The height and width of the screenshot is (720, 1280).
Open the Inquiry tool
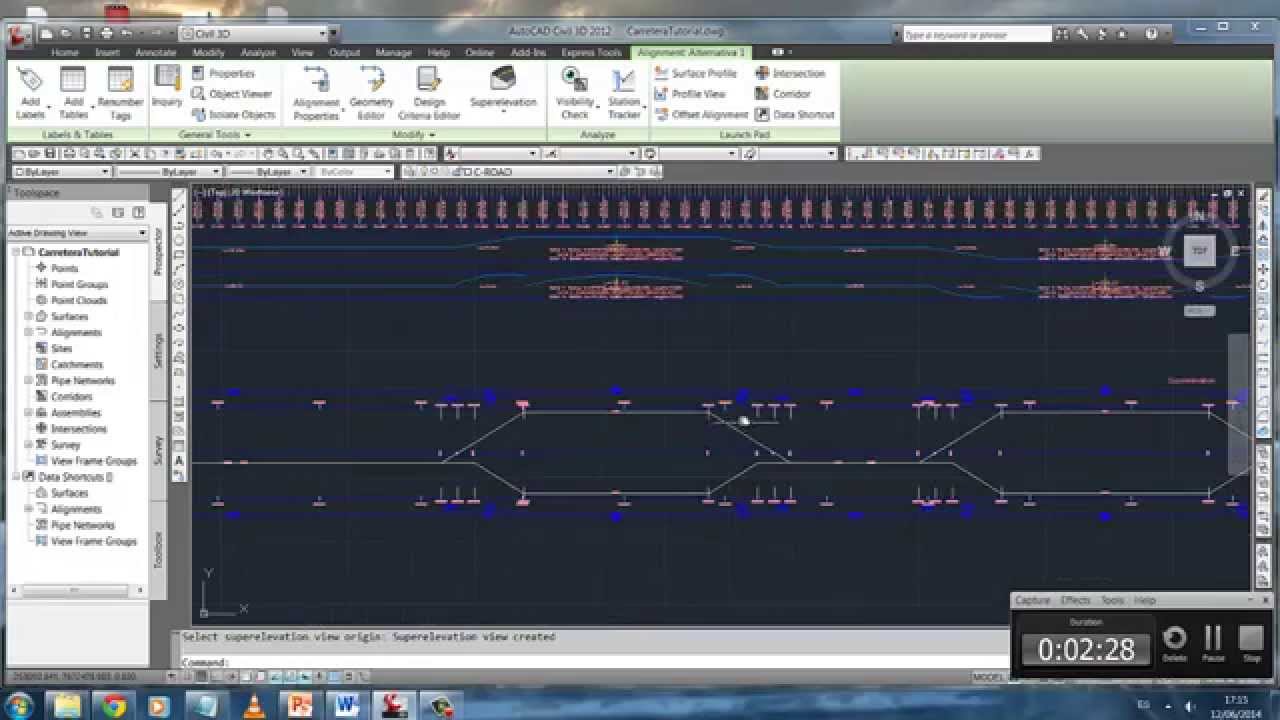click(x=167, y=88)
